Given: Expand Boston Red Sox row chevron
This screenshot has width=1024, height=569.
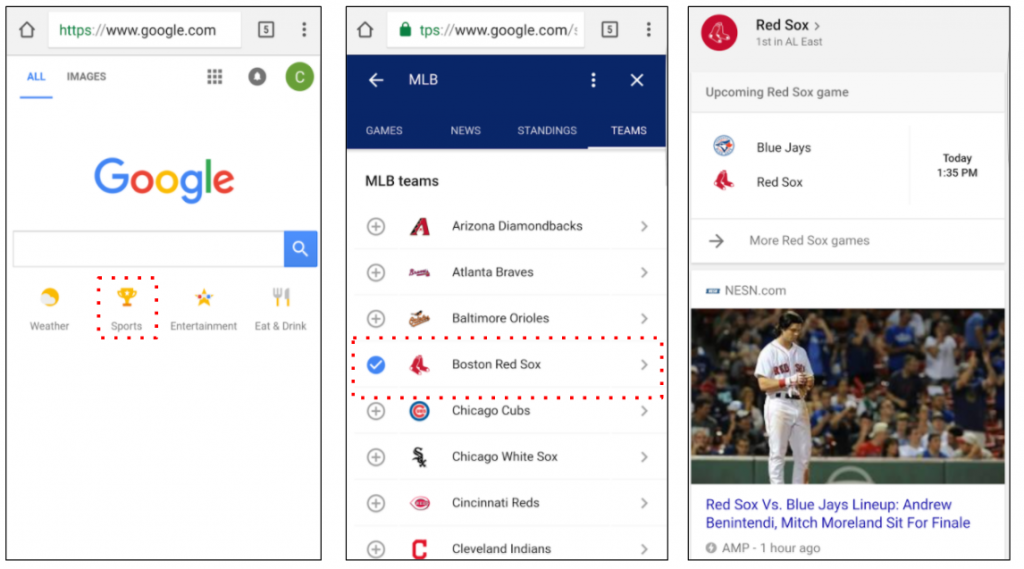Looking at the screenshot, I should point(644,365).
